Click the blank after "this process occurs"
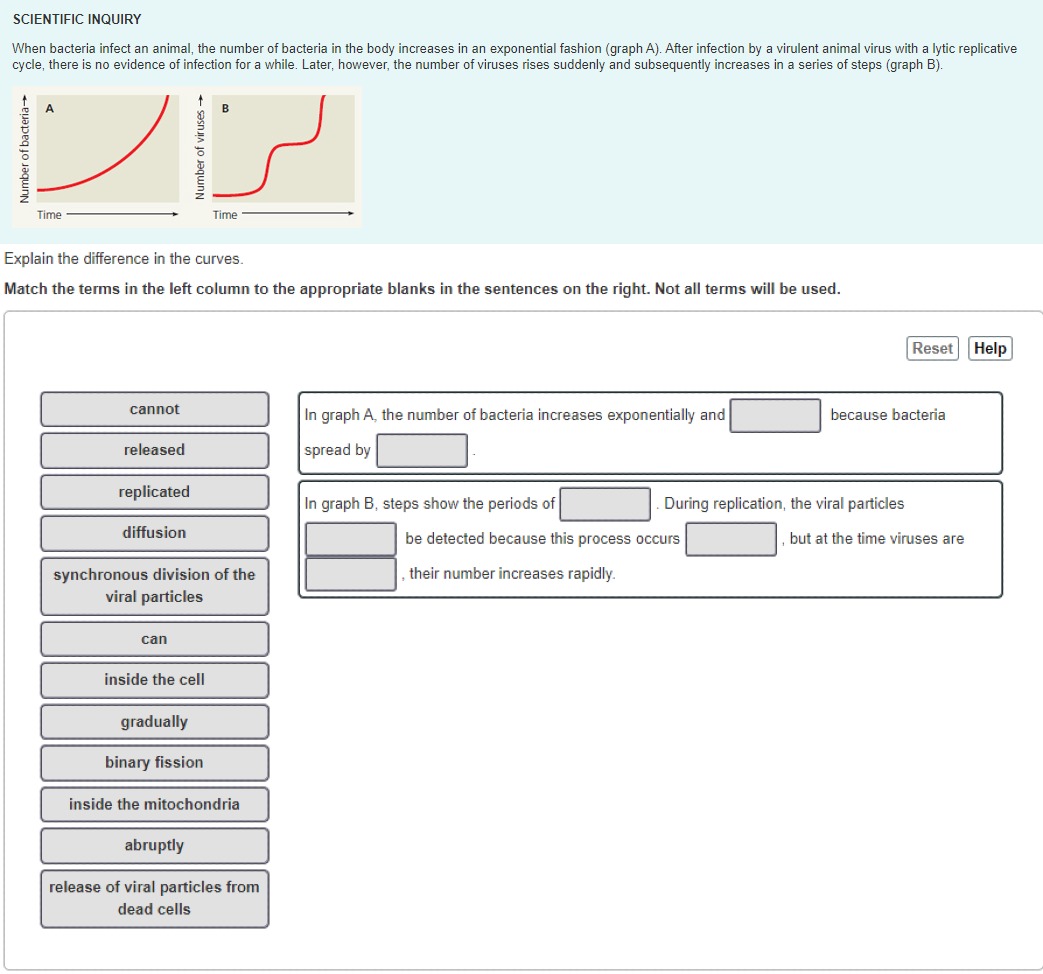This screenshot has height=974, width=1043. (x=731, y=539)
